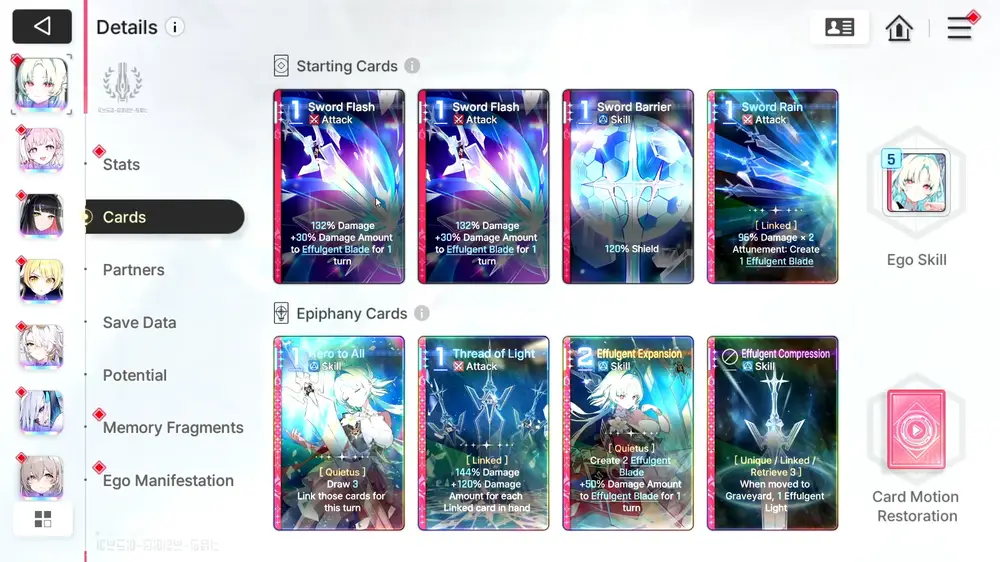Open the Potential section
This screenshot has height=562, width=1000.
coord(135,376)
